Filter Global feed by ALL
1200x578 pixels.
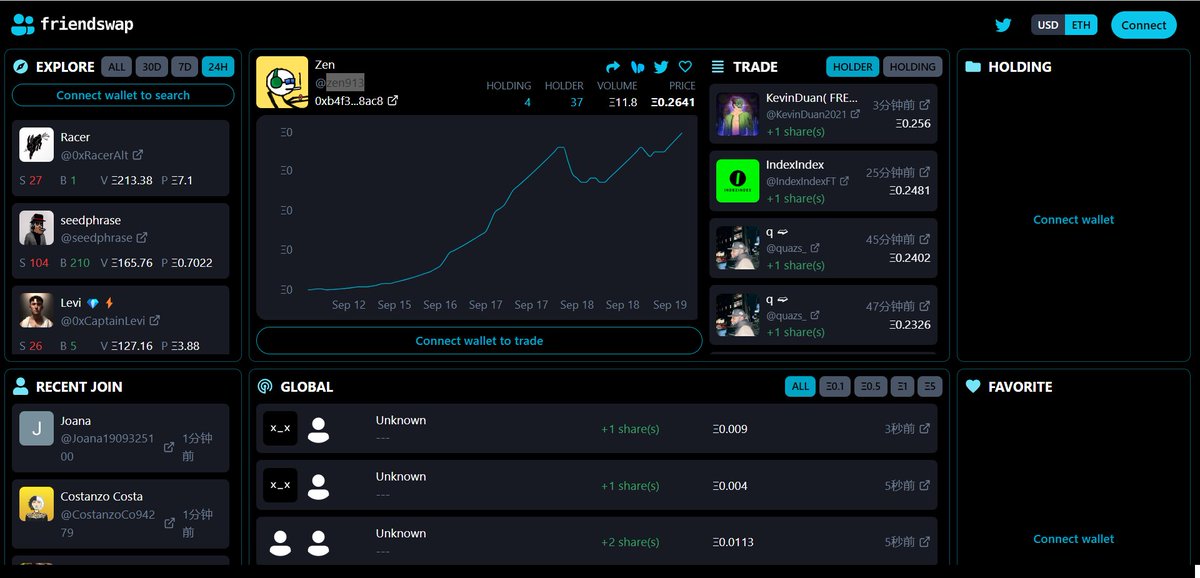pos(800,387)
